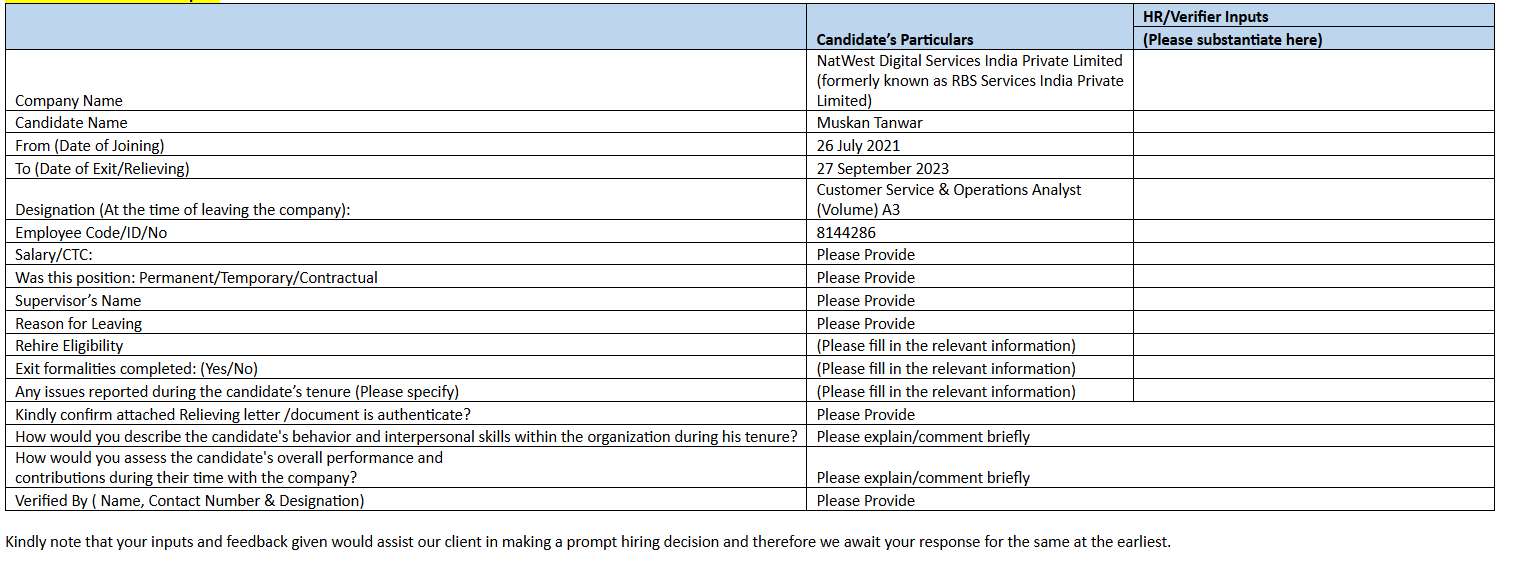Select the HR input cell for issues reported row
This screenshot has width=1533, height=568.
(x=1313, y=391)
